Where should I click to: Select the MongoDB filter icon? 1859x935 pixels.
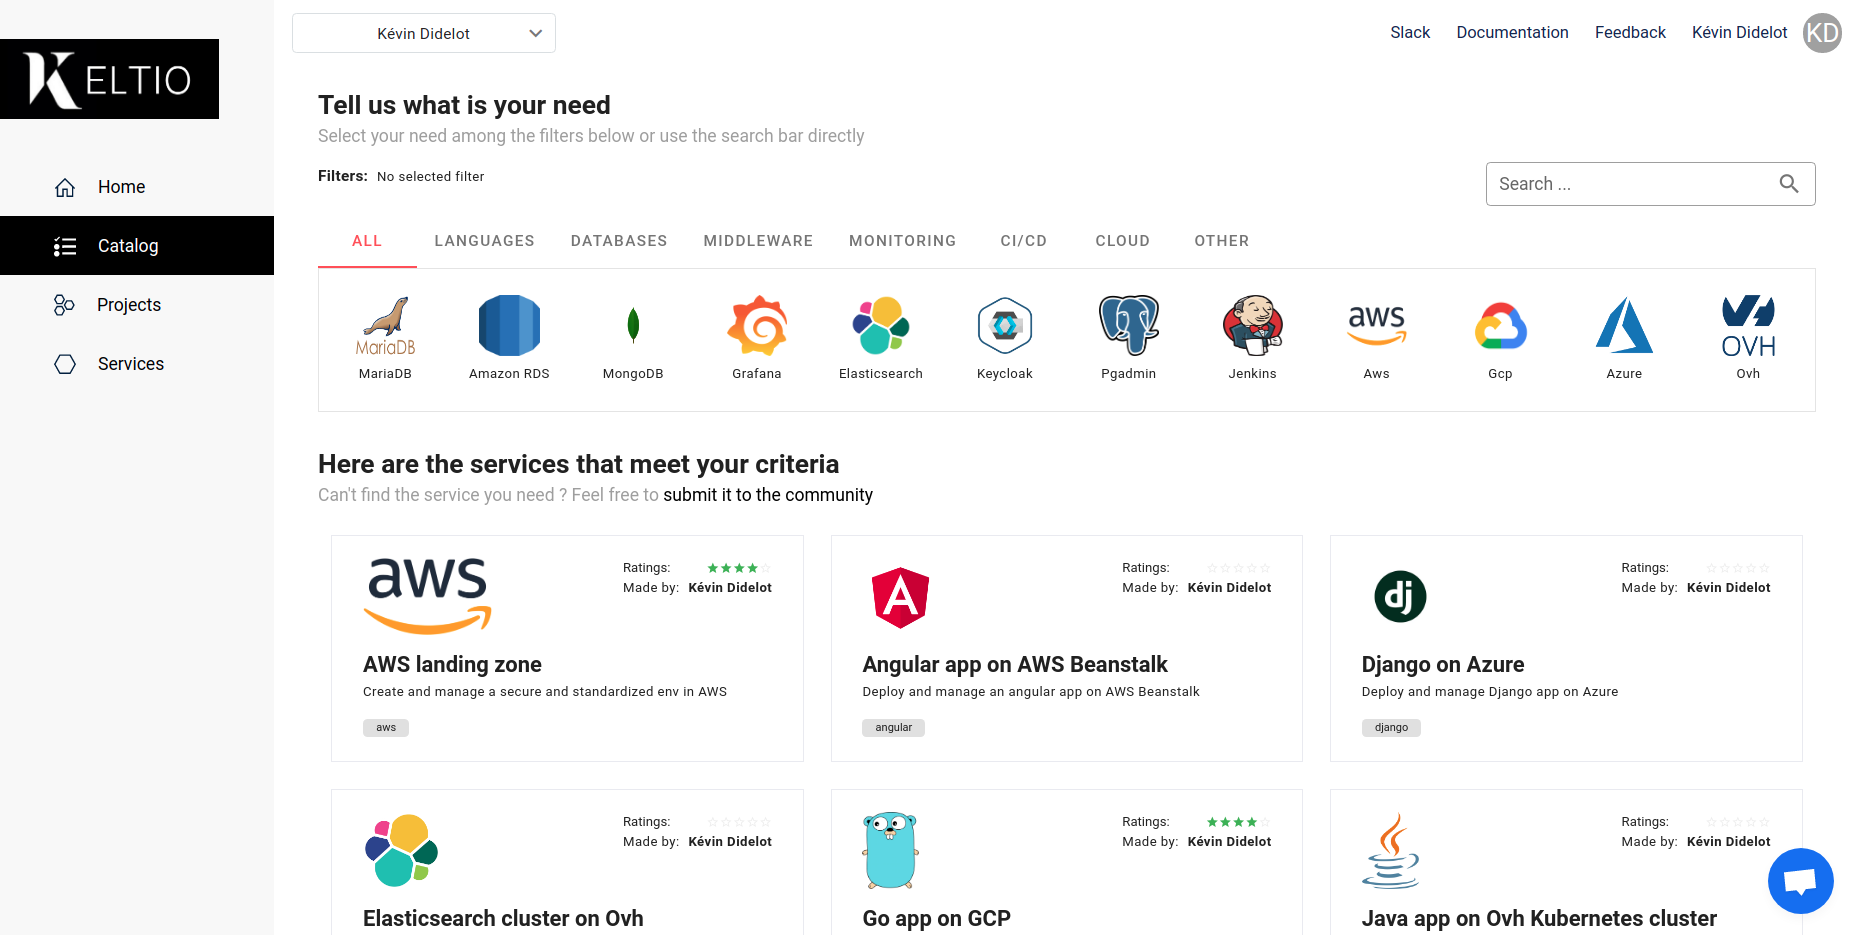click(632, 326)
